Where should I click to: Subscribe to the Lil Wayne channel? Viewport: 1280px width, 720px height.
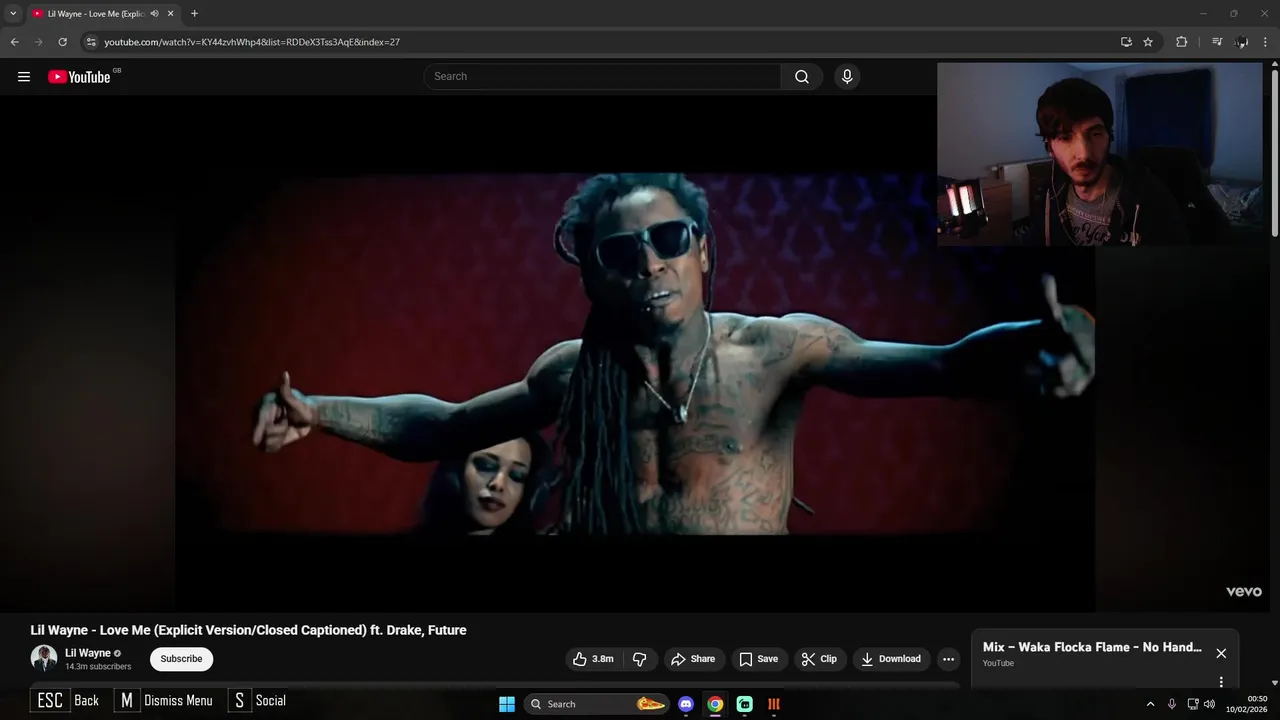coord(181,659)
